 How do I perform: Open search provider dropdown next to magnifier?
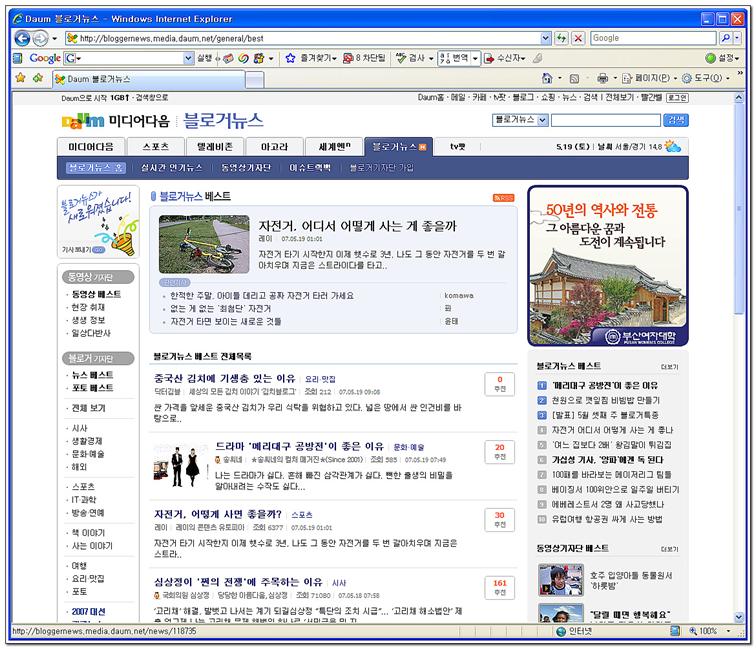737,38
